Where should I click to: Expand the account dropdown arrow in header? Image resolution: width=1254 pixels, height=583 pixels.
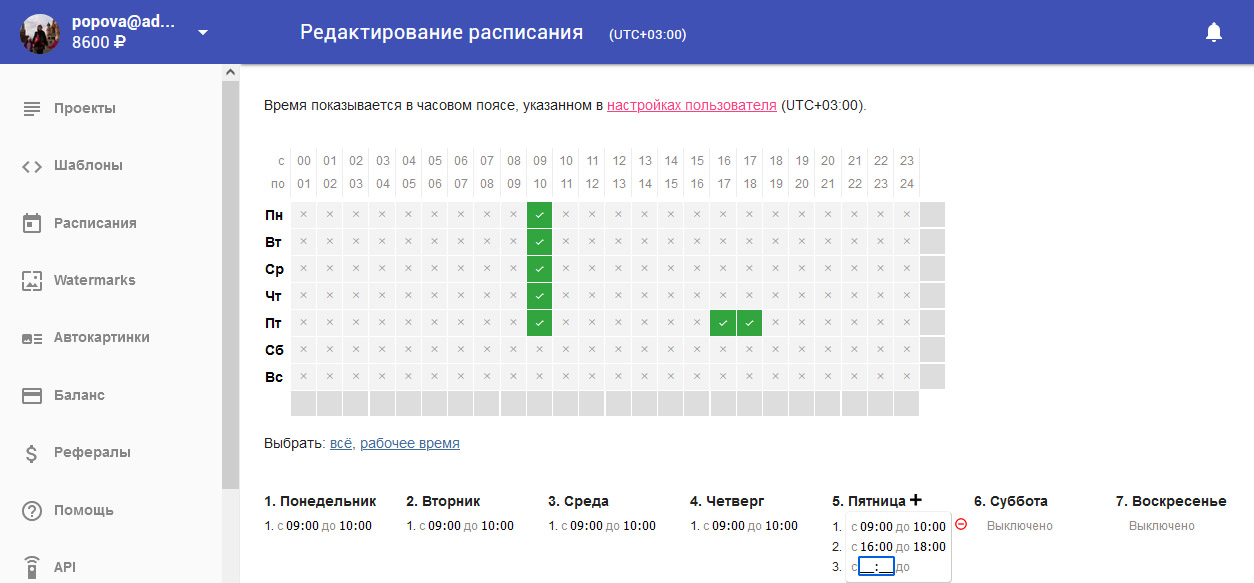203,32
